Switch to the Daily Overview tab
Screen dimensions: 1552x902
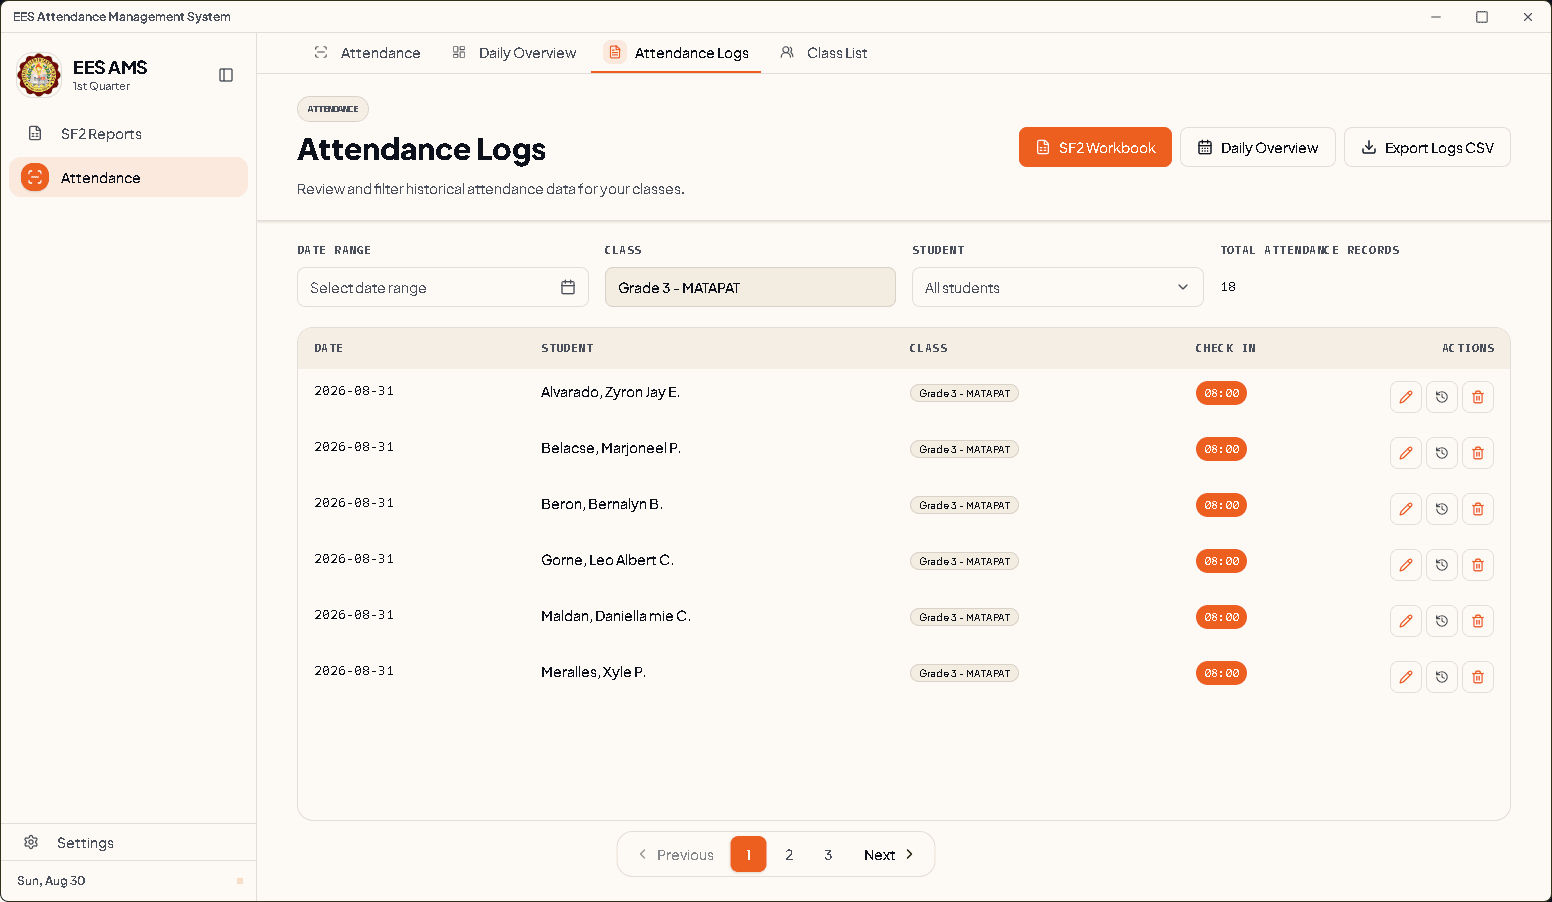click(x=514, y=53)
